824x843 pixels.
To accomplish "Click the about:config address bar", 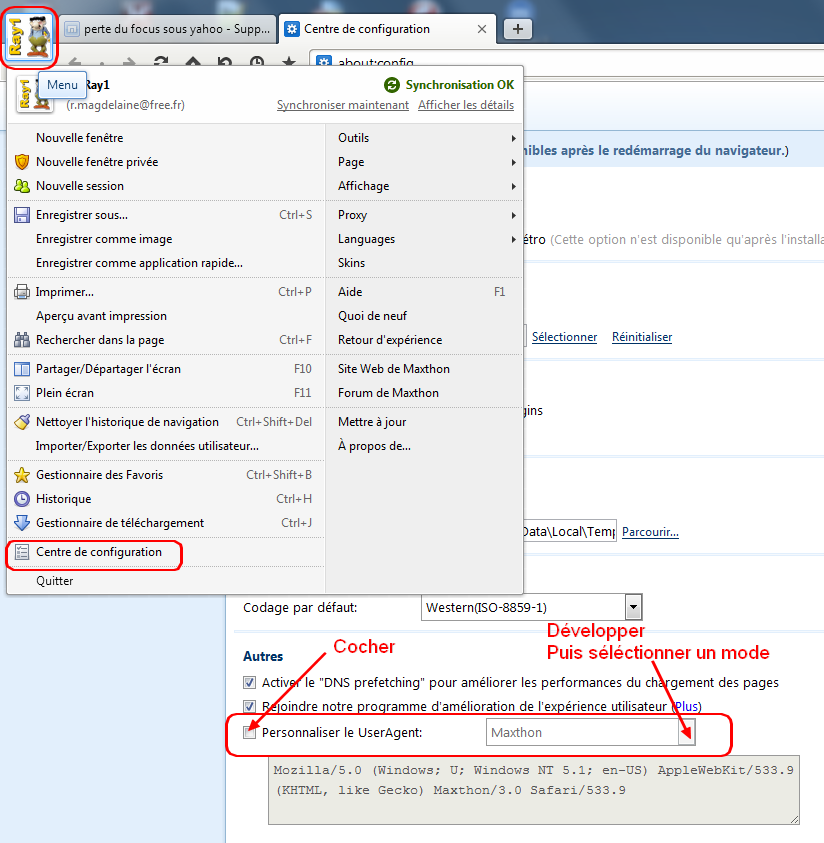I will [567, 61].
